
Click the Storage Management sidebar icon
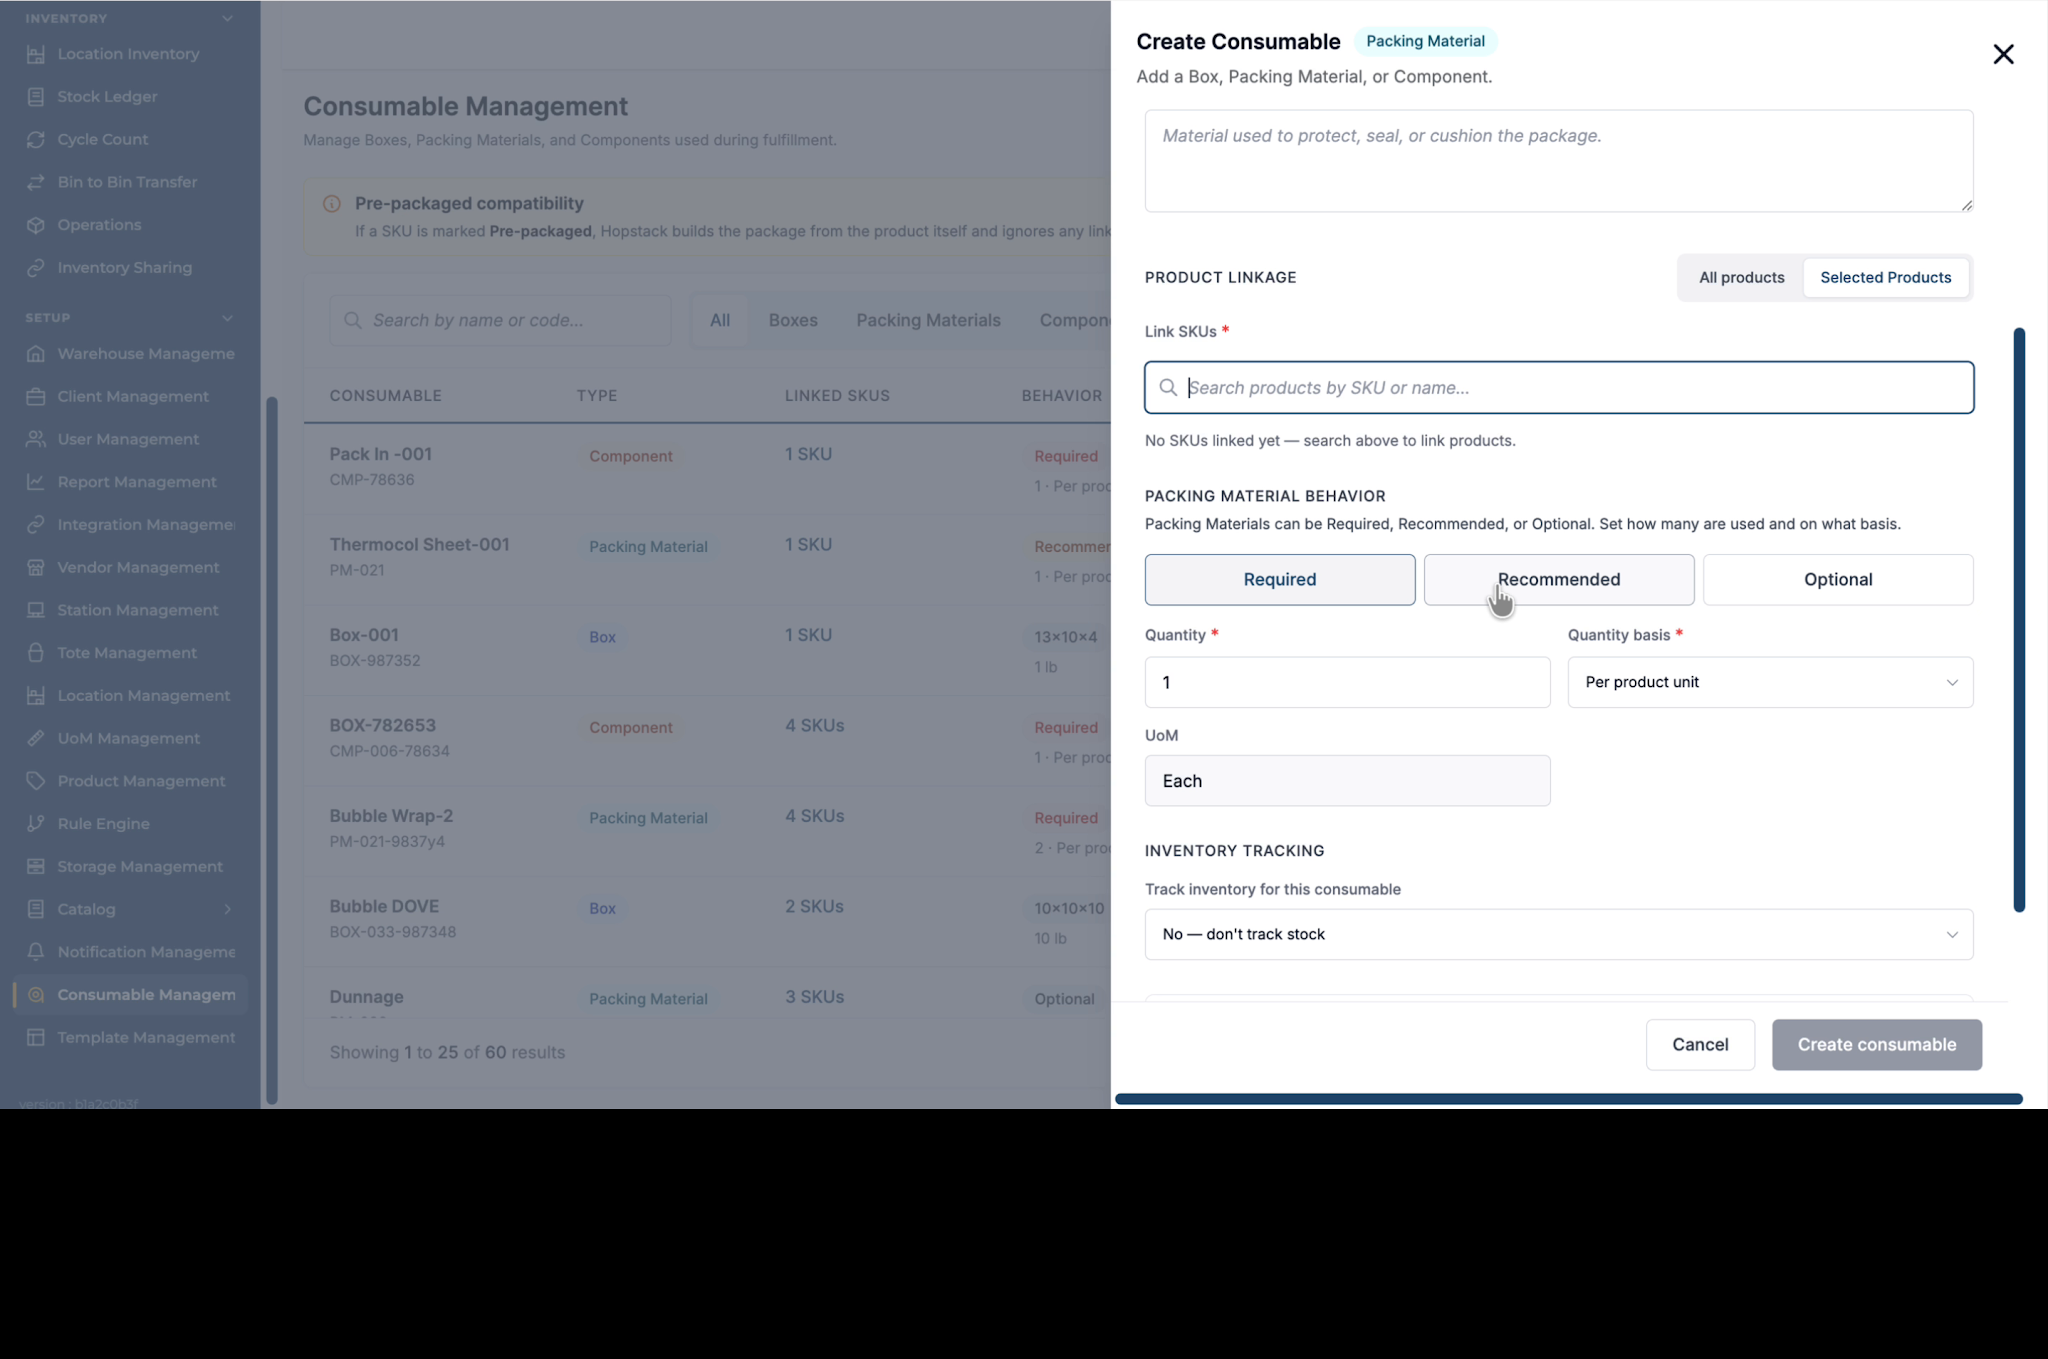36,867
